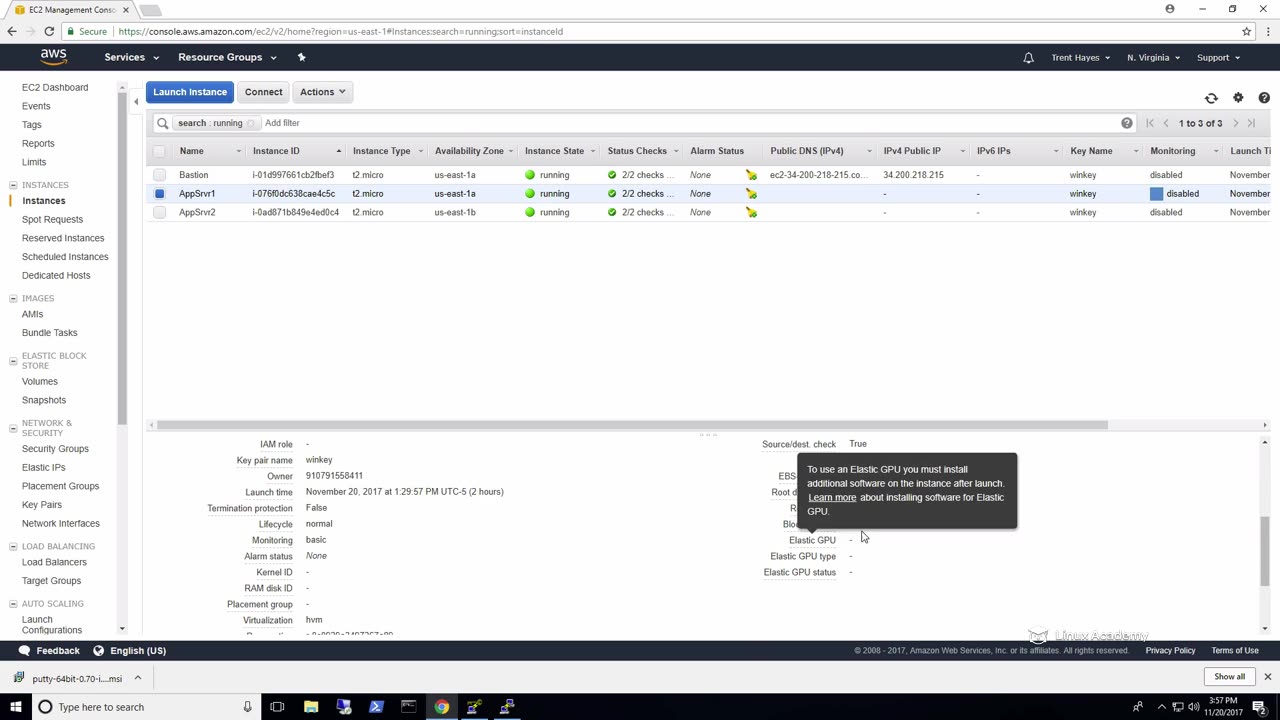This screenshot has height=720, width=1280.
Task: Go to next page of results
Action: [1236, 123]
